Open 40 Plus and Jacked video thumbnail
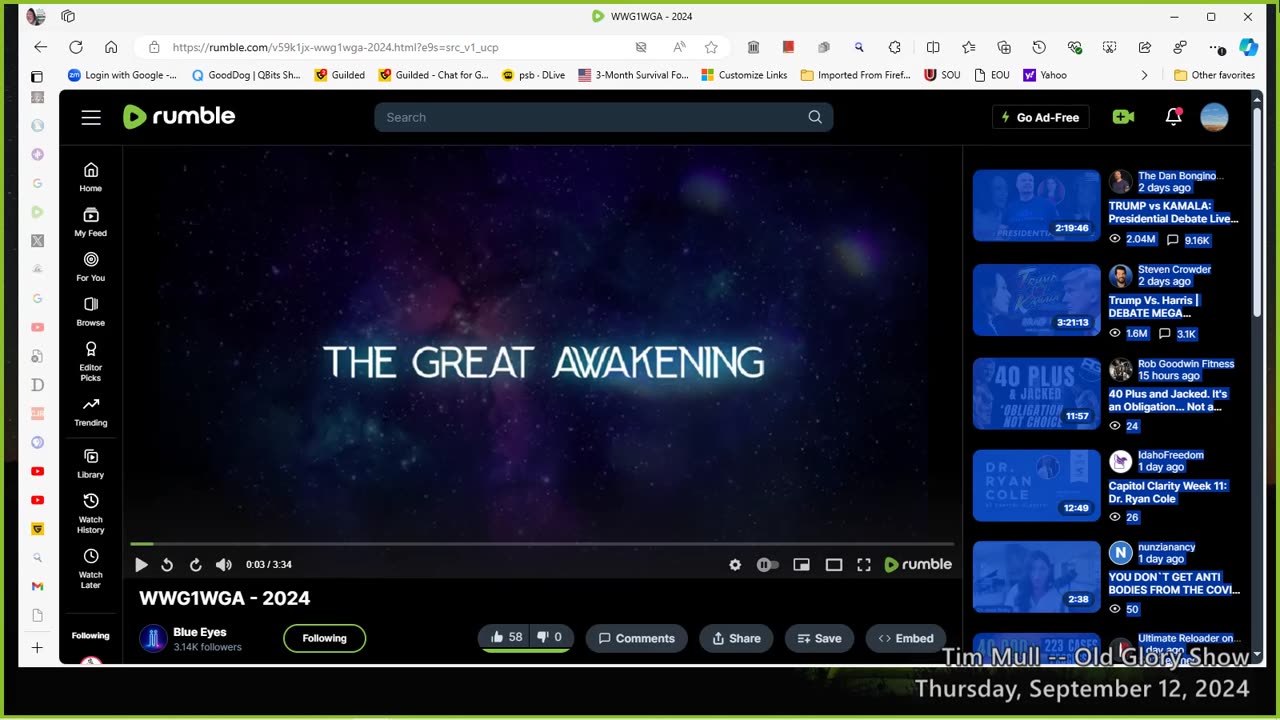Viewport: 1280px width, 720px height. [x=1036, y=393]
